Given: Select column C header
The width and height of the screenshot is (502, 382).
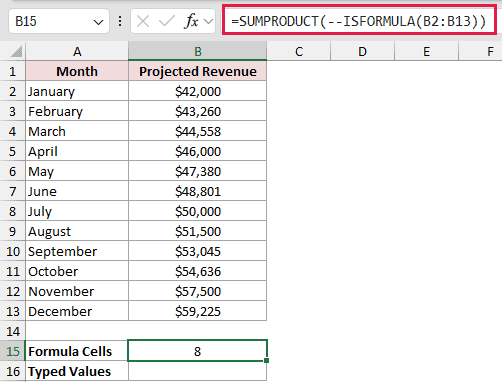Looking at the screenshot, I should tap(299, 52).
